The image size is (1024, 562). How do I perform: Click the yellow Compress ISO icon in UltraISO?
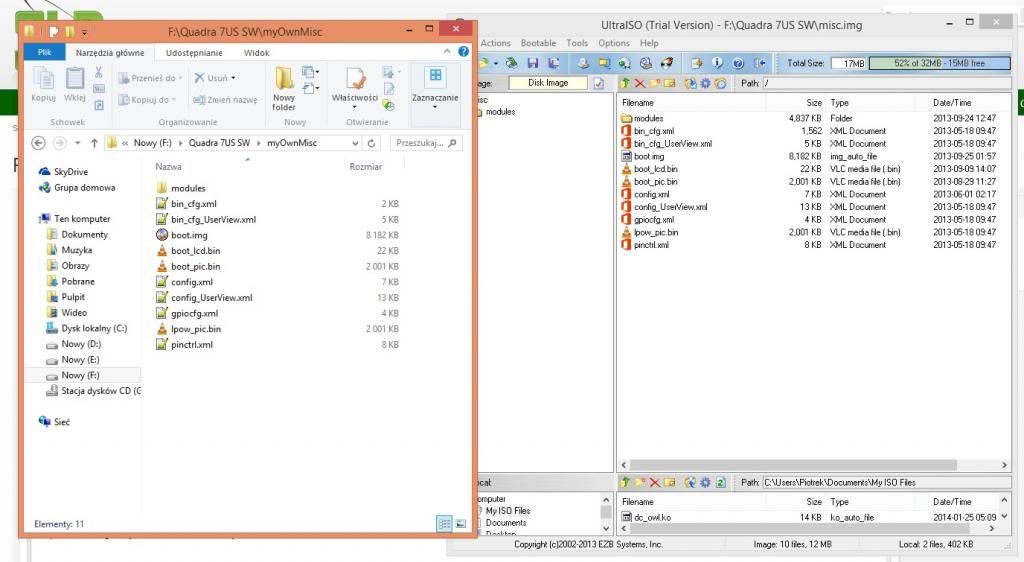pyautogui.click(x=604, y=63)
